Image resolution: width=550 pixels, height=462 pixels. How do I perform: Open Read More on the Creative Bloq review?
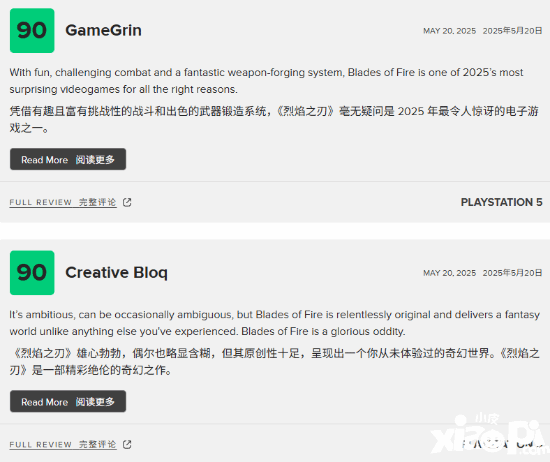click(x=68, y=401)
